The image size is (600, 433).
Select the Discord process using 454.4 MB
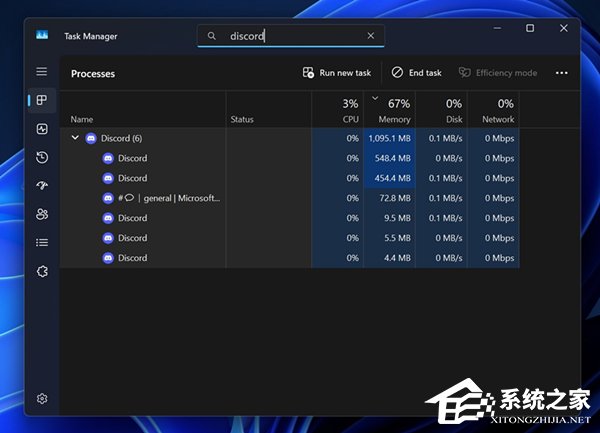(x=290, y=178)
